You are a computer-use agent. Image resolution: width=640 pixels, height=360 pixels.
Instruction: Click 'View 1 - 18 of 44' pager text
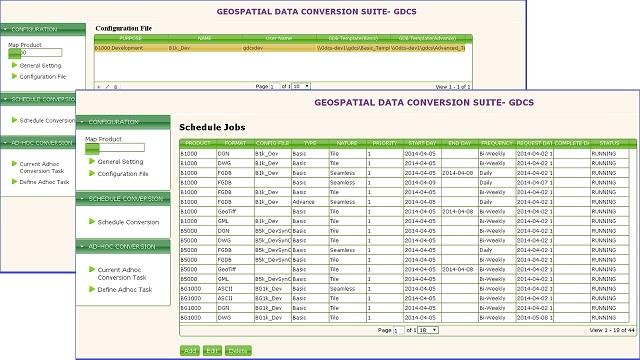tap(612, 330)
